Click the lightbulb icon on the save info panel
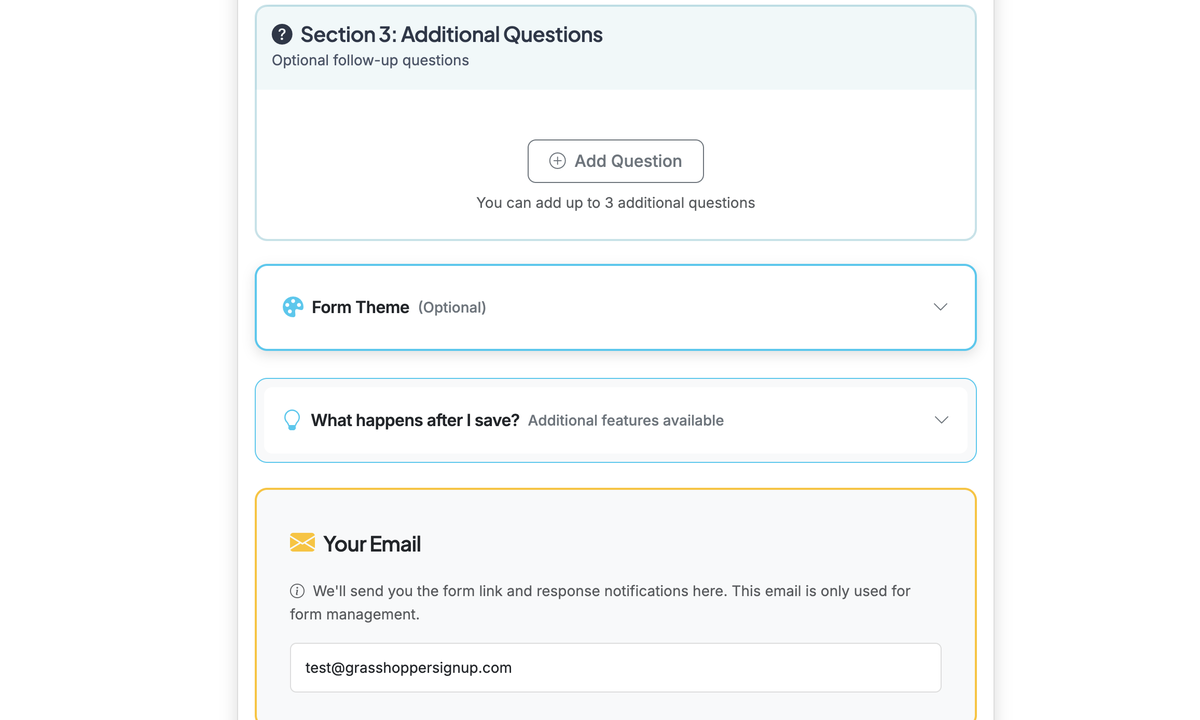The width and height of the screenshot is (1200, 720). click(292, 420)
